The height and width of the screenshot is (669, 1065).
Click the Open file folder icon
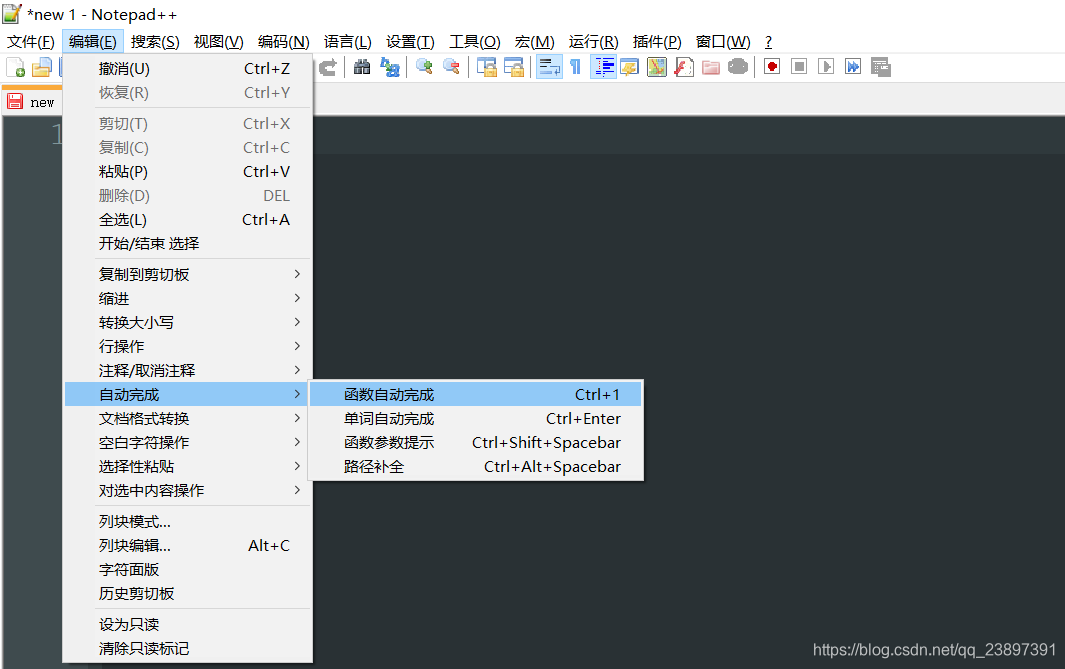pos(42,67)
